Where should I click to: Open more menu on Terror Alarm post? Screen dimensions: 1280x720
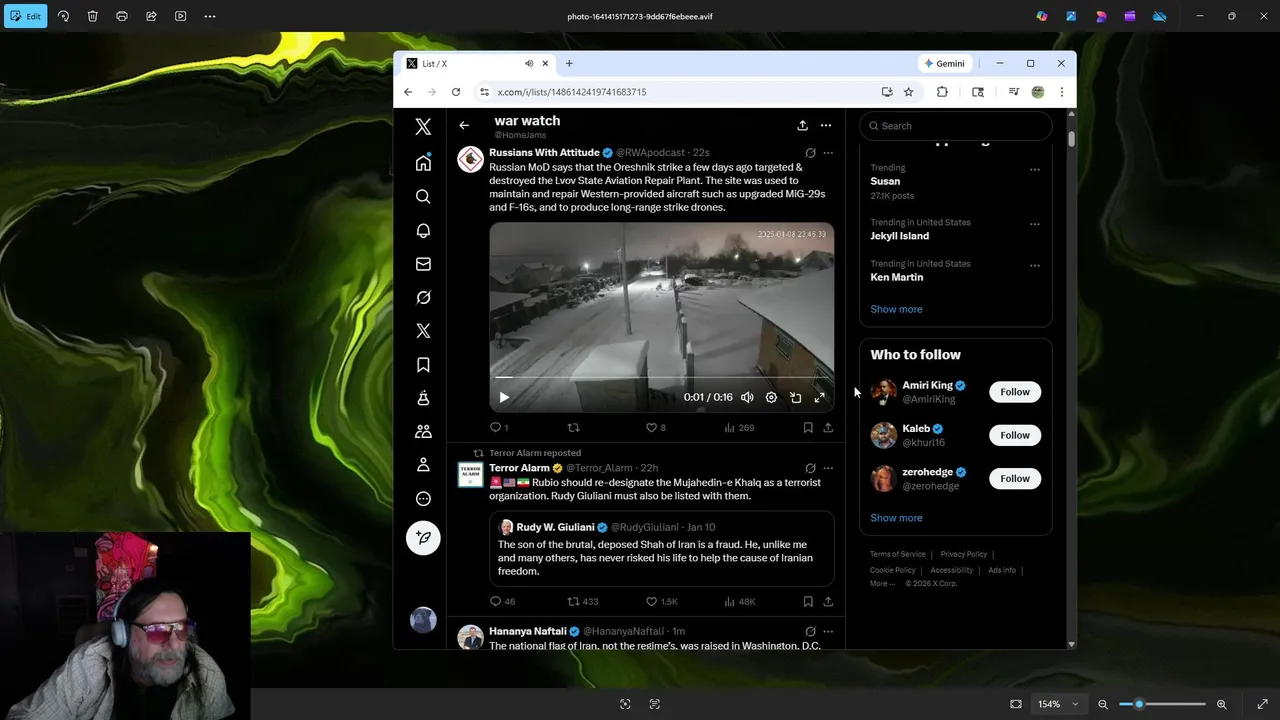[828, 468]
